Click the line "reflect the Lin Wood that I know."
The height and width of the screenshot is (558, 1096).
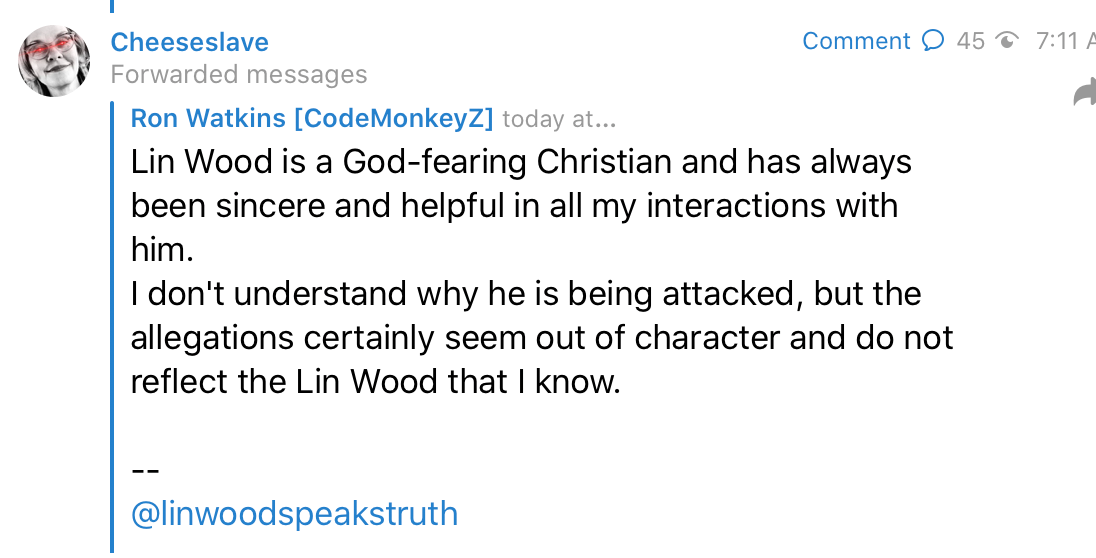pos(376,382)
